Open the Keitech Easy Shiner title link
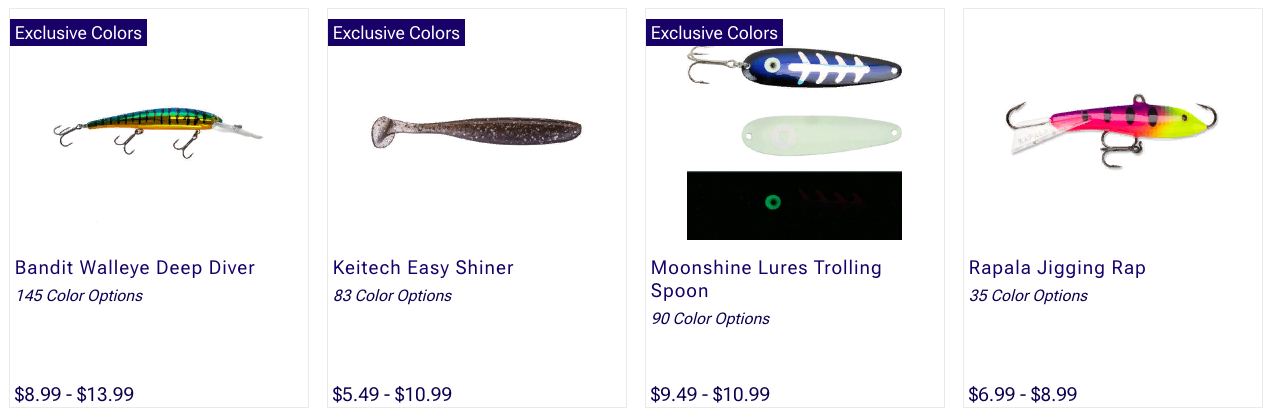Screen dimensions: 1275x417 [423, 268]
